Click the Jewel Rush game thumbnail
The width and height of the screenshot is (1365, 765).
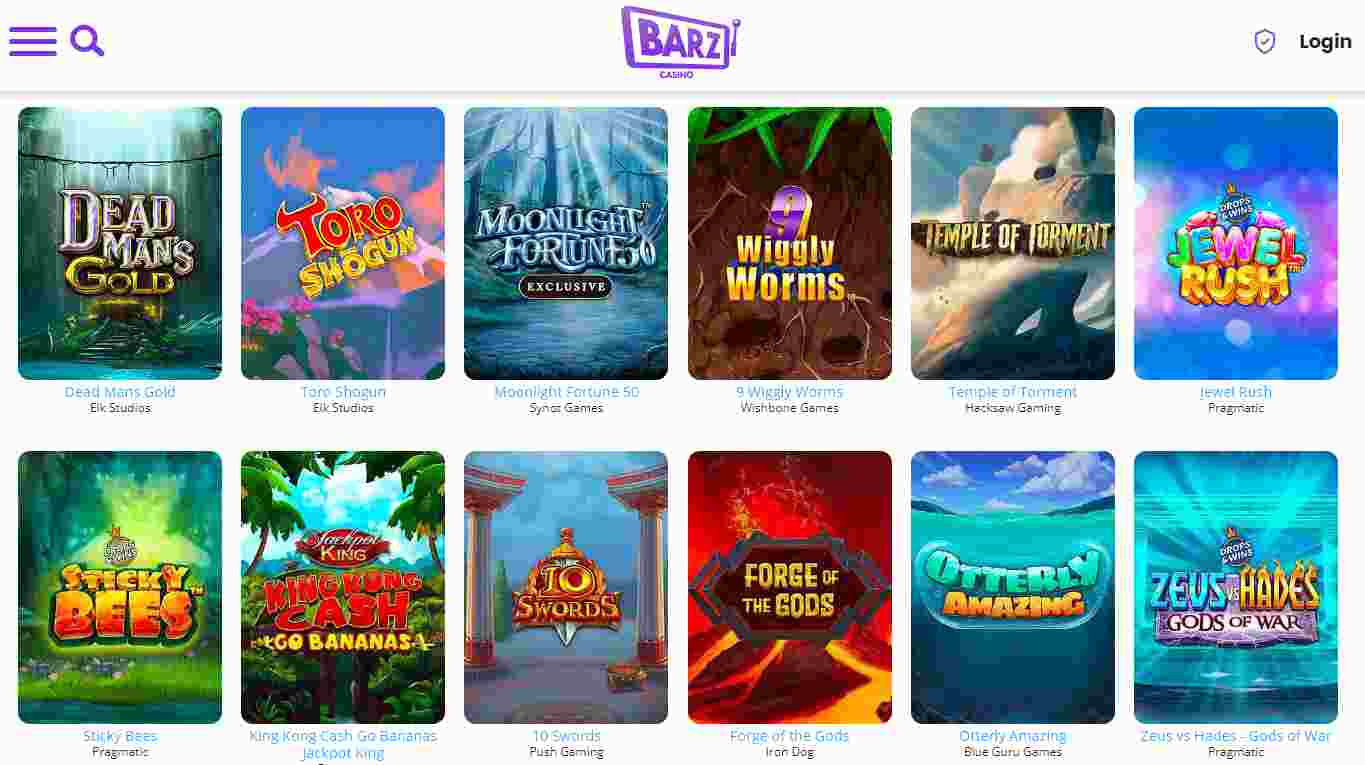[x=1236, y=243]
